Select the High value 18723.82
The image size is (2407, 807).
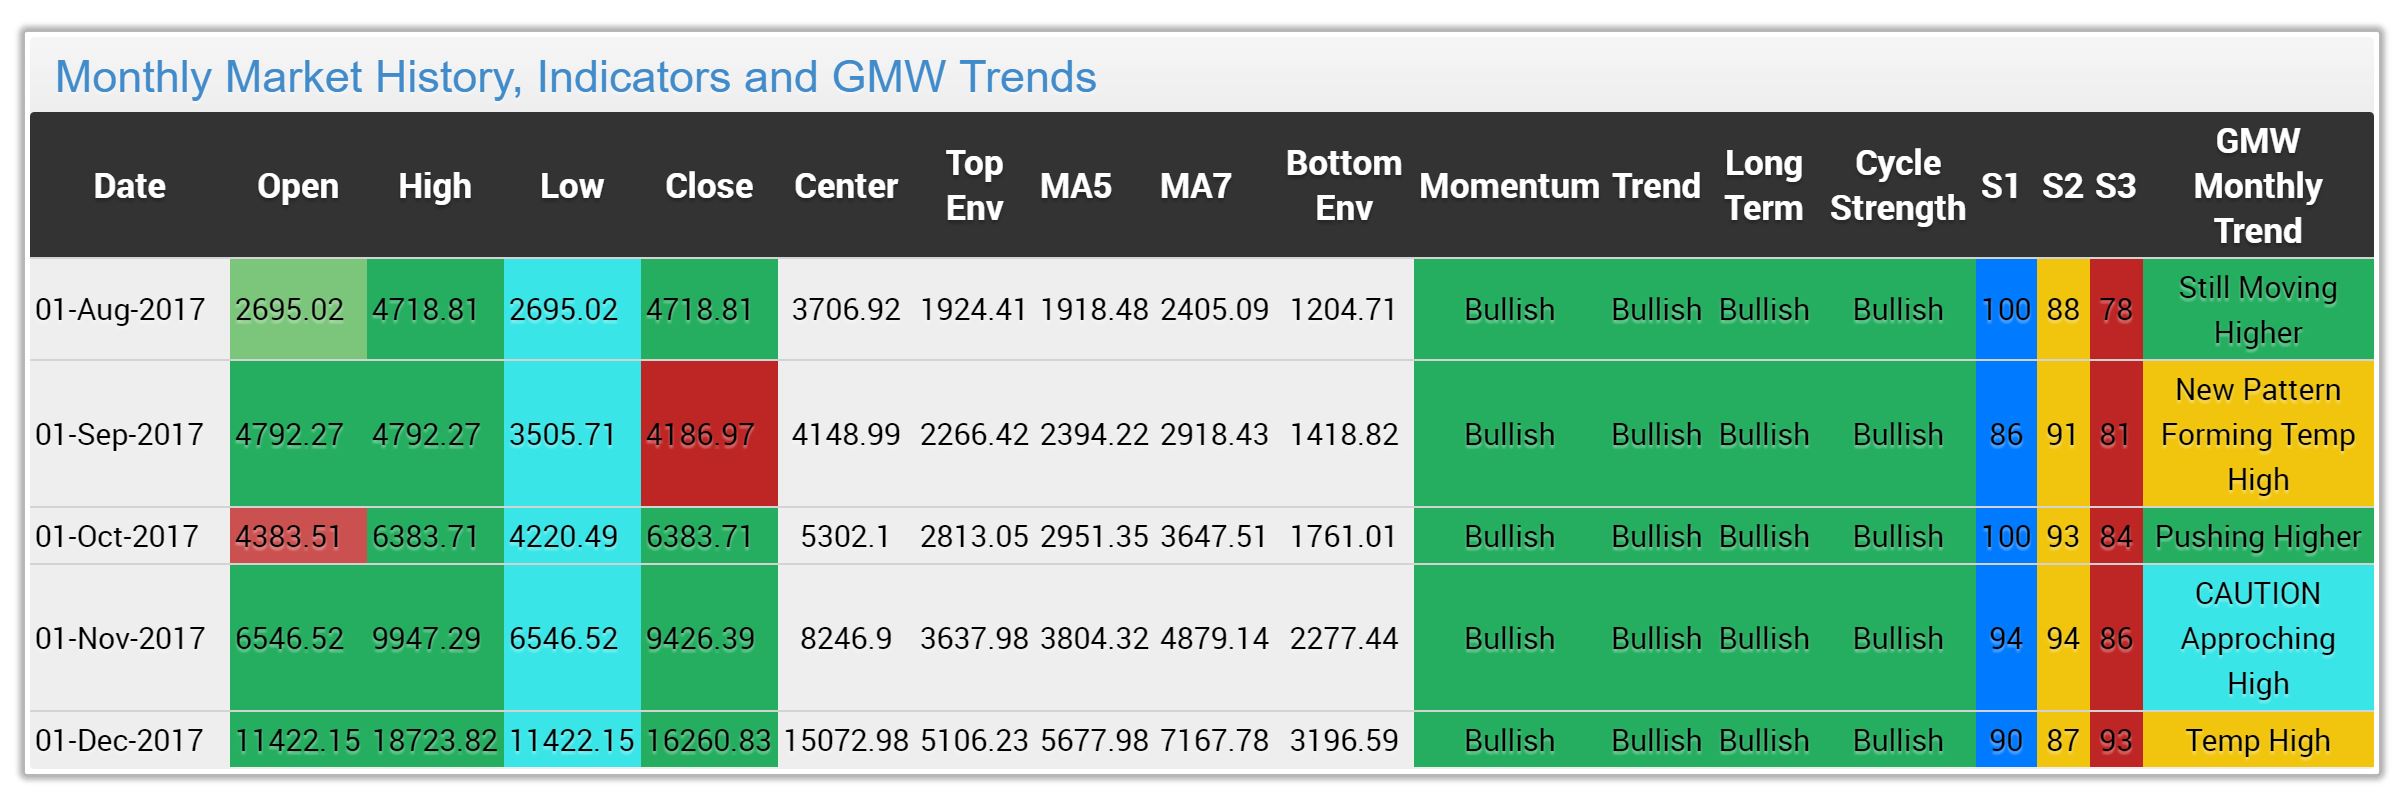435,741
